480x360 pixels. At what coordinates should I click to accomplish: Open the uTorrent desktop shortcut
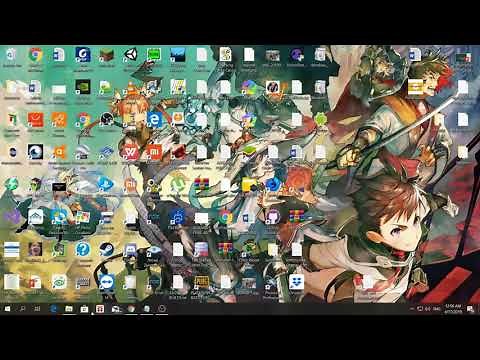coord(178,184)
